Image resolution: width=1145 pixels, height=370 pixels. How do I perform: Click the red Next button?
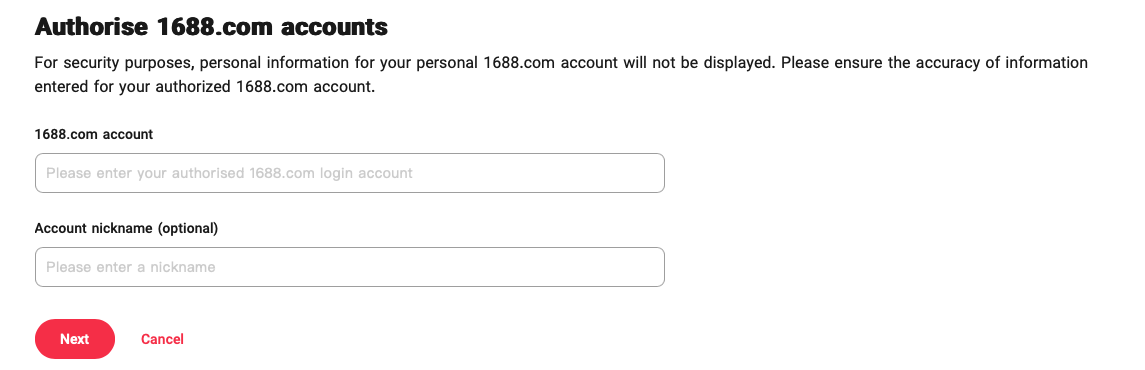pyautogui.click(x=74, y=339)
